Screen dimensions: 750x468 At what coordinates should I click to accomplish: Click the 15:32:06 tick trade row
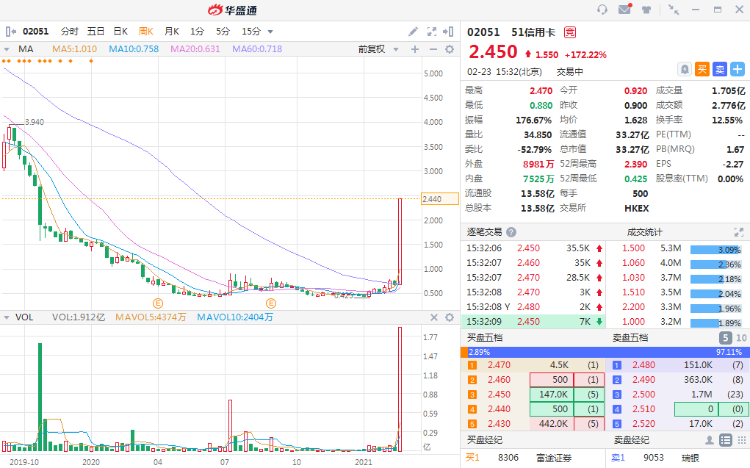click(534, 248)
